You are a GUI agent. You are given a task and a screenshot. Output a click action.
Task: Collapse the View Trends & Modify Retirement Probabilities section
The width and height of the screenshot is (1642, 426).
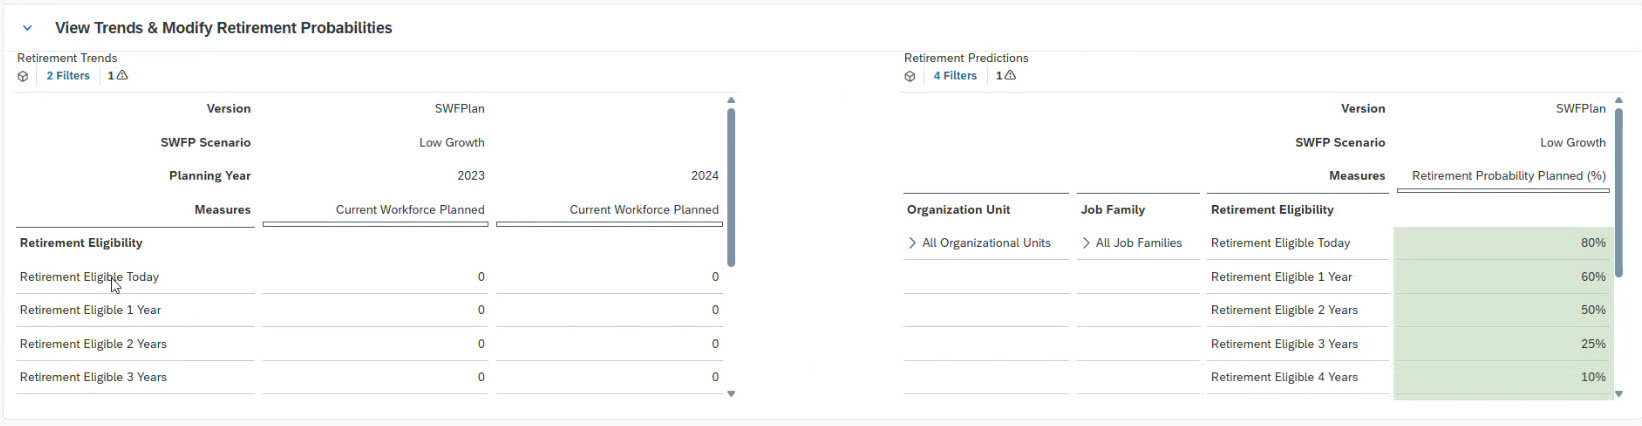click(x=27, y=28)
